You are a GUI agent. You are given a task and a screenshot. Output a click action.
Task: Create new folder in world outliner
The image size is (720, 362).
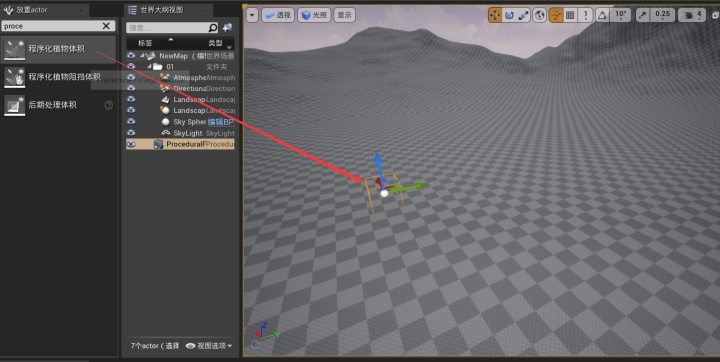coord(227,28)
